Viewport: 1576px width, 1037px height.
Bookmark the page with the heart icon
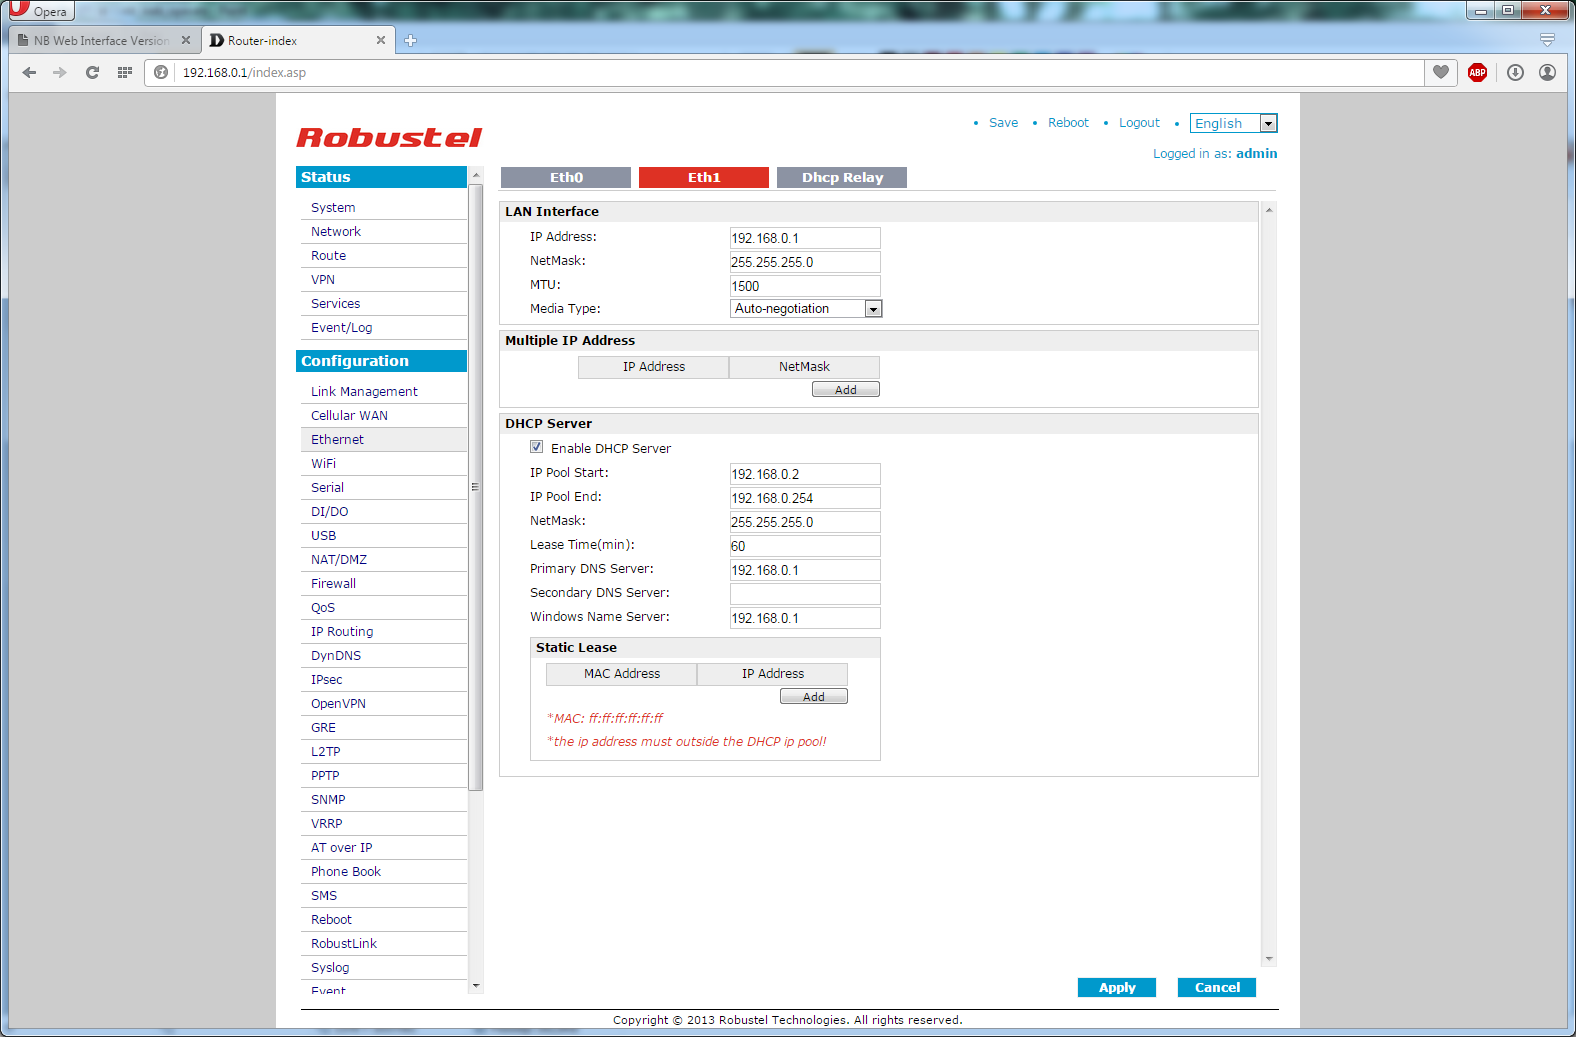(x=1441, y=72)
